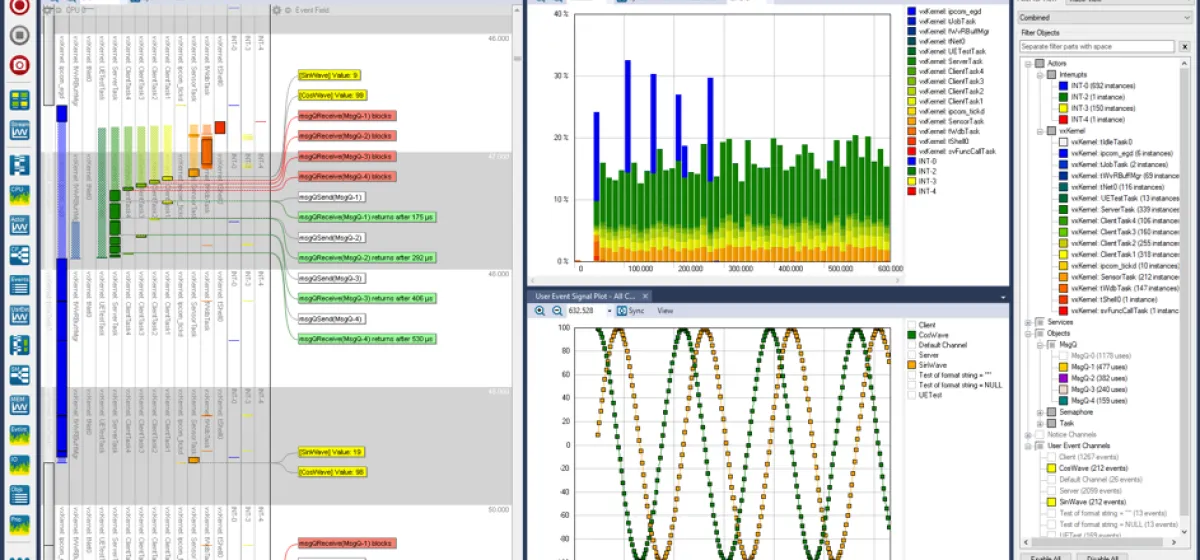Image resolution: width=1200 pixels, height=560 pixels.
Task: Click the red snapshot camera icon in sidebar
Action: click(19, 65)
